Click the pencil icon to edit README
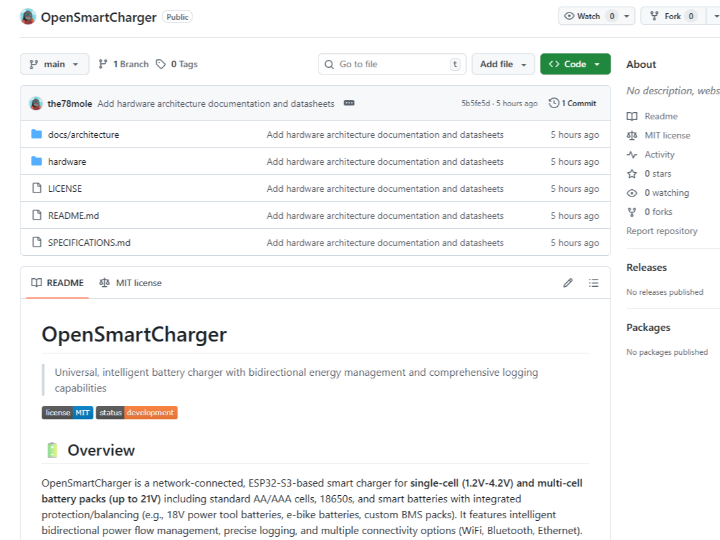The width and height of the screenshot is (720, 540). [x=568, y=283]
